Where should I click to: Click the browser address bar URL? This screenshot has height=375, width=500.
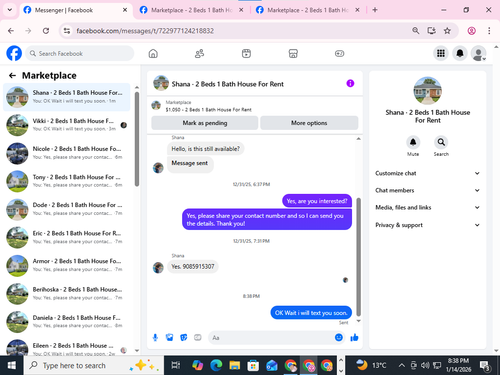(x=145, y=31)
